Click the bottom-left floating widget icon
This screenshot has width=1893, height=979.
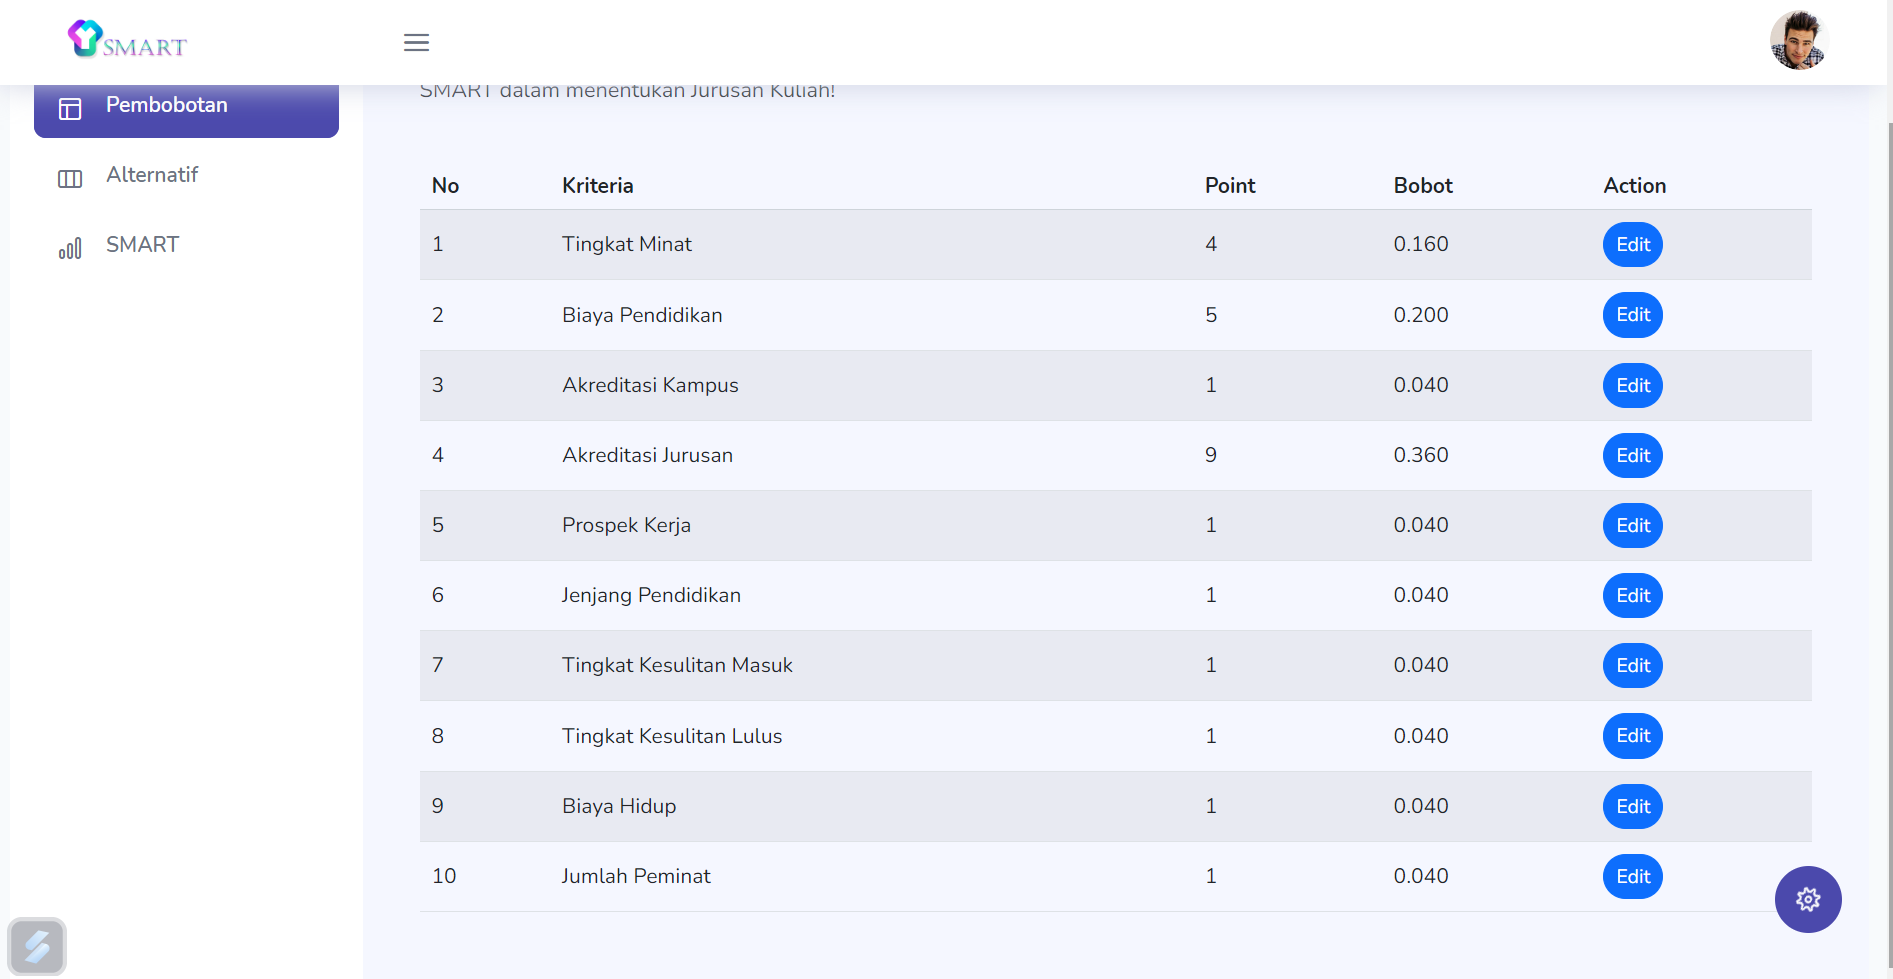pos(37,945)
